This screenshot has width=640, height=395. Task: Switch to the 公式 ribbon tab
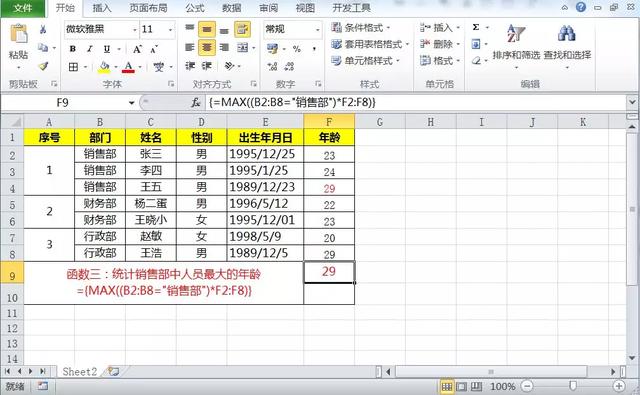point(195,8)
